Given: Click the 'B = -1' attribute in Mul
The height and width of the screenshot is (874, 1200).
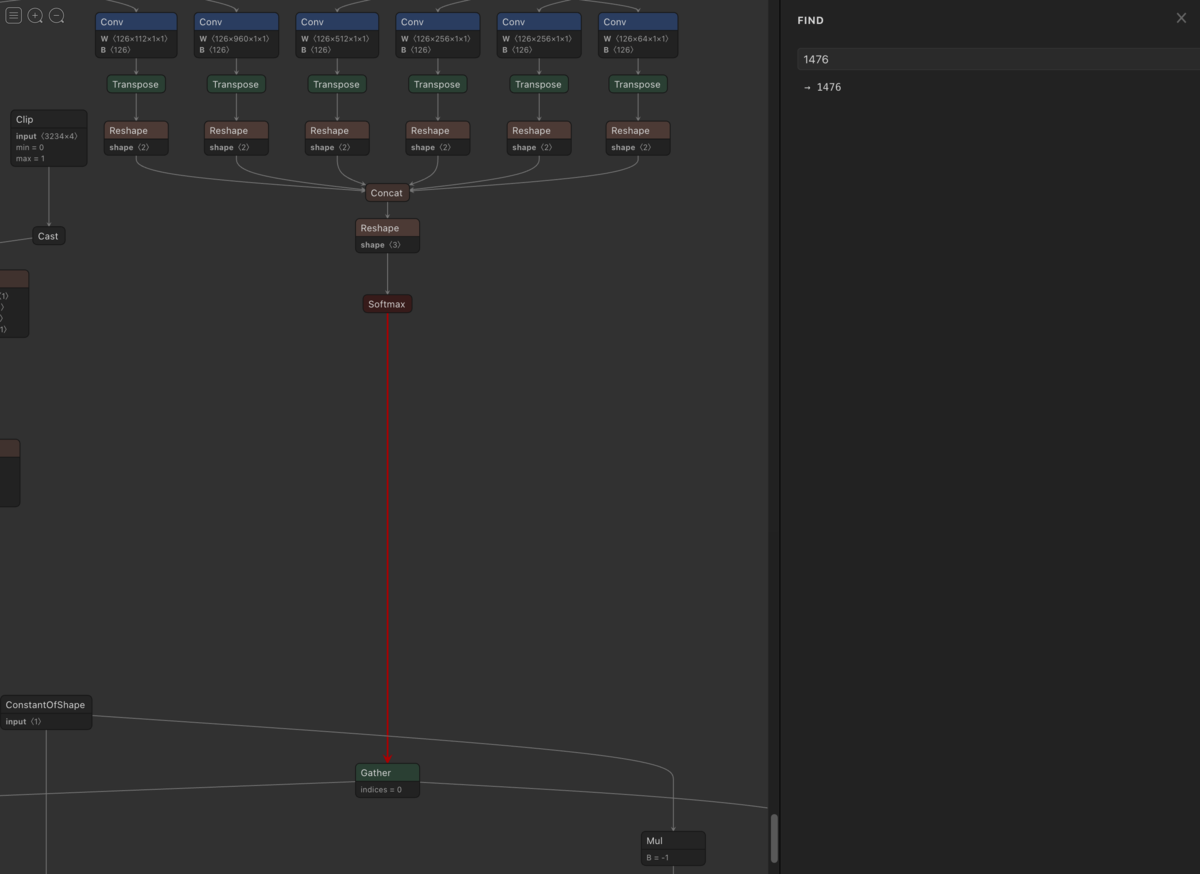Looking at the screenshot, I should pyautogui.click(x=657, y=857).
